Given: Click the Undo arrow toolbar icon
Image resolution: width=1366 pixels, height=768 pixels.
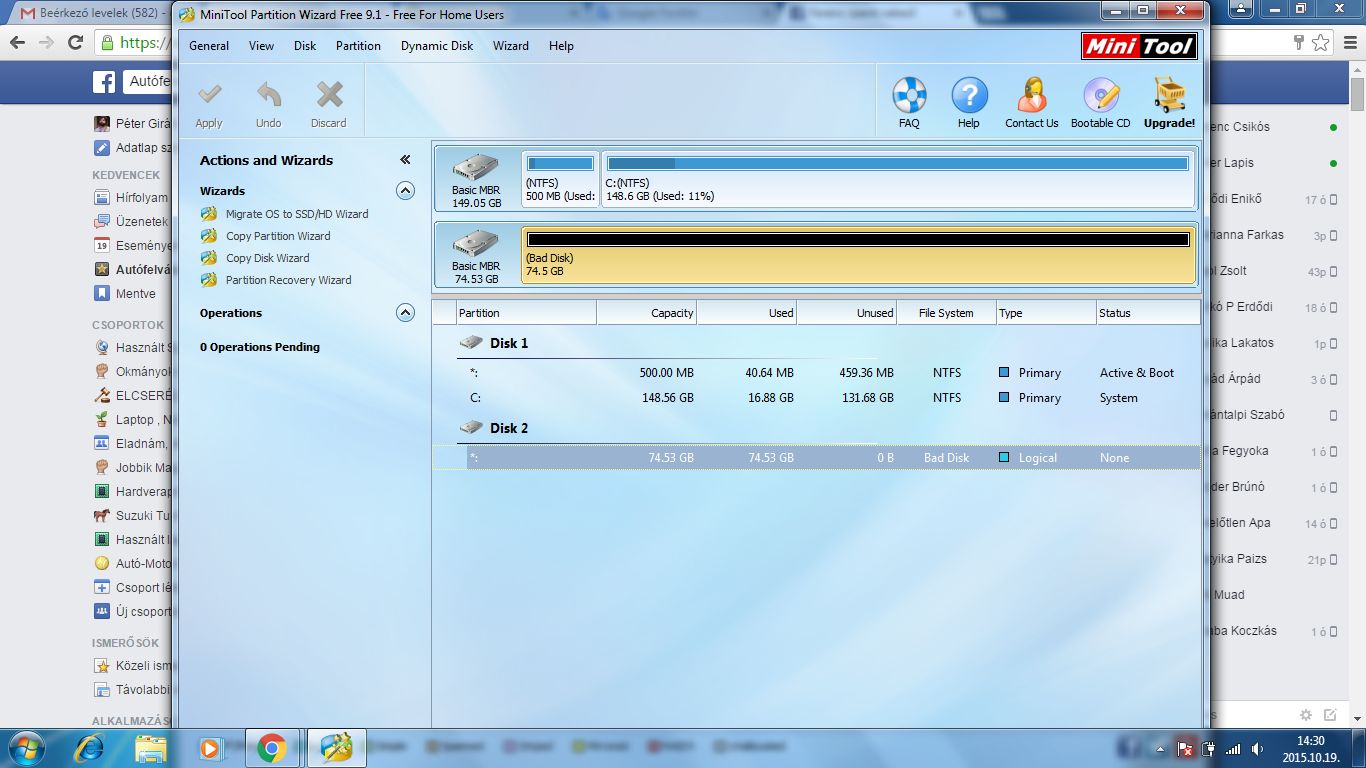Looking at the screenshot, I should point(268,95).
